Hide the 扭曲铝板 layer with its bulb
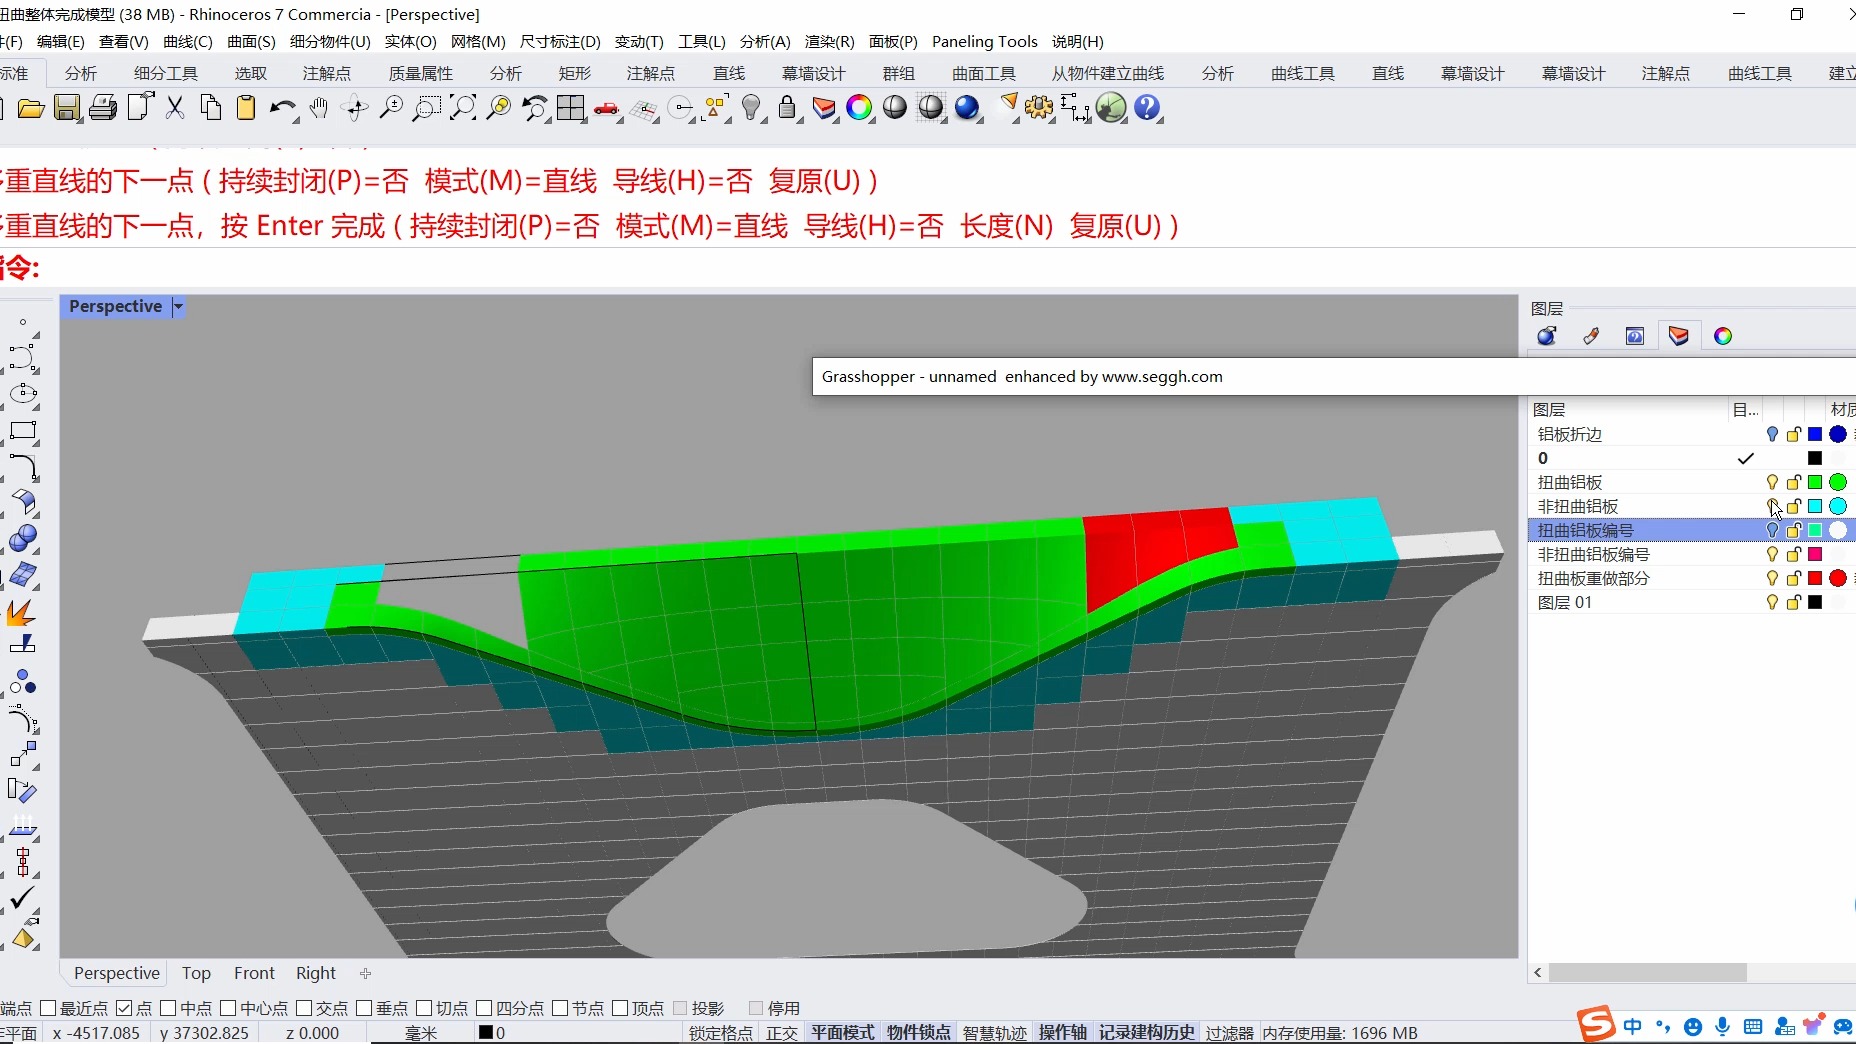 coord(1772,482)
